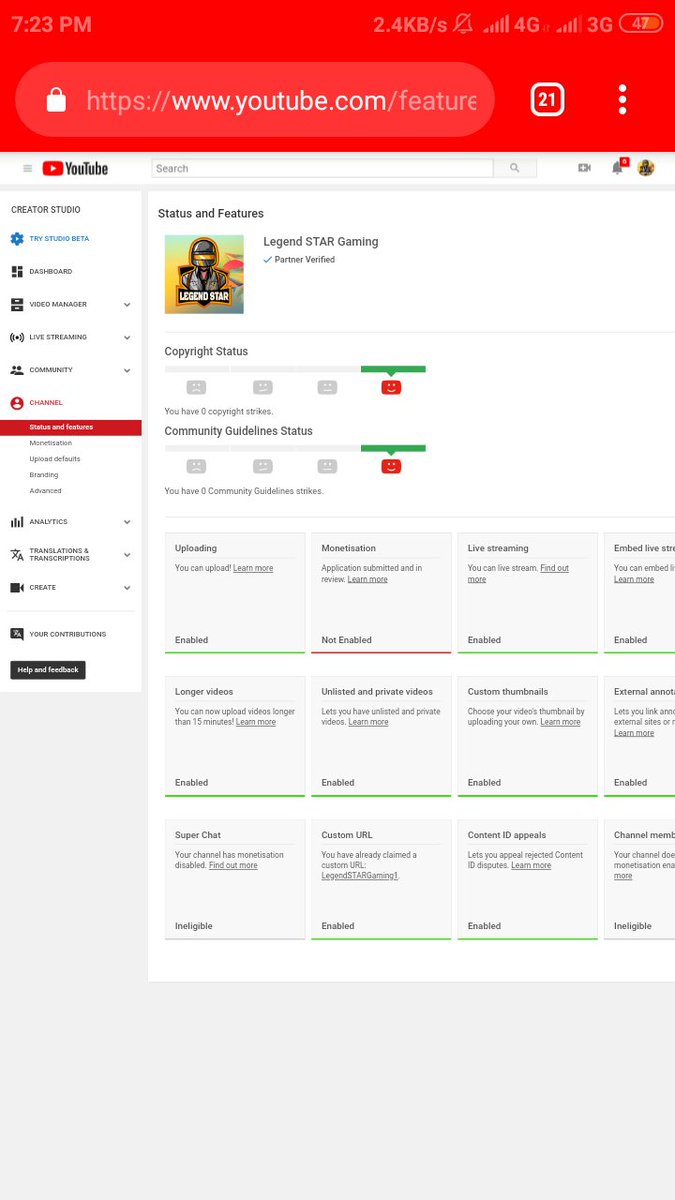Click the Analytics bar chart icon

pos(17,522)
